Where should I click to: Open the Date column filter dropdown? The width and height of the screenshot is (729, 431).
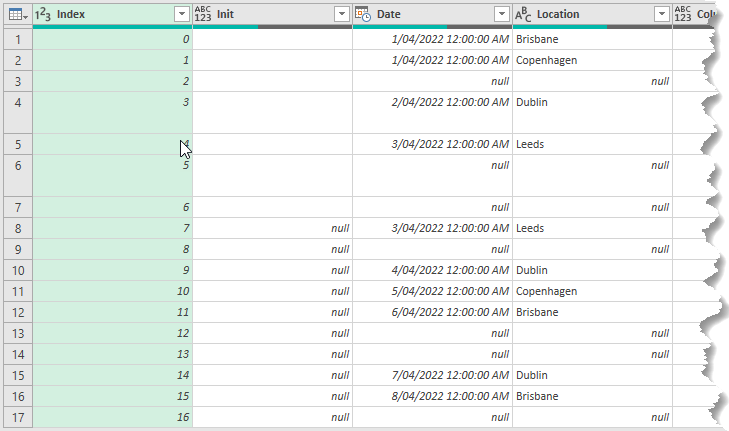pos(502,14)
